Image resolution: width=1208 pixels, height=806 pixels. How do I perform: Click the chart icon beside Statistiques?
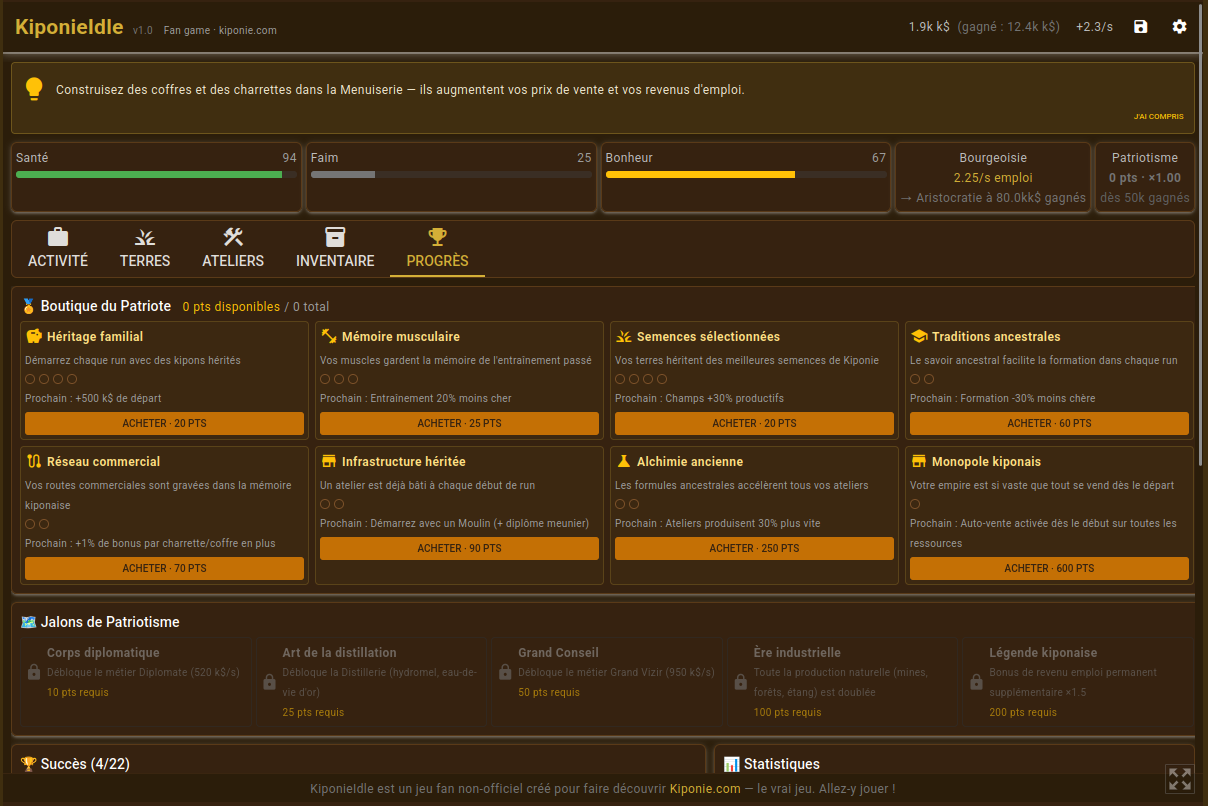(x=731, y=764)
